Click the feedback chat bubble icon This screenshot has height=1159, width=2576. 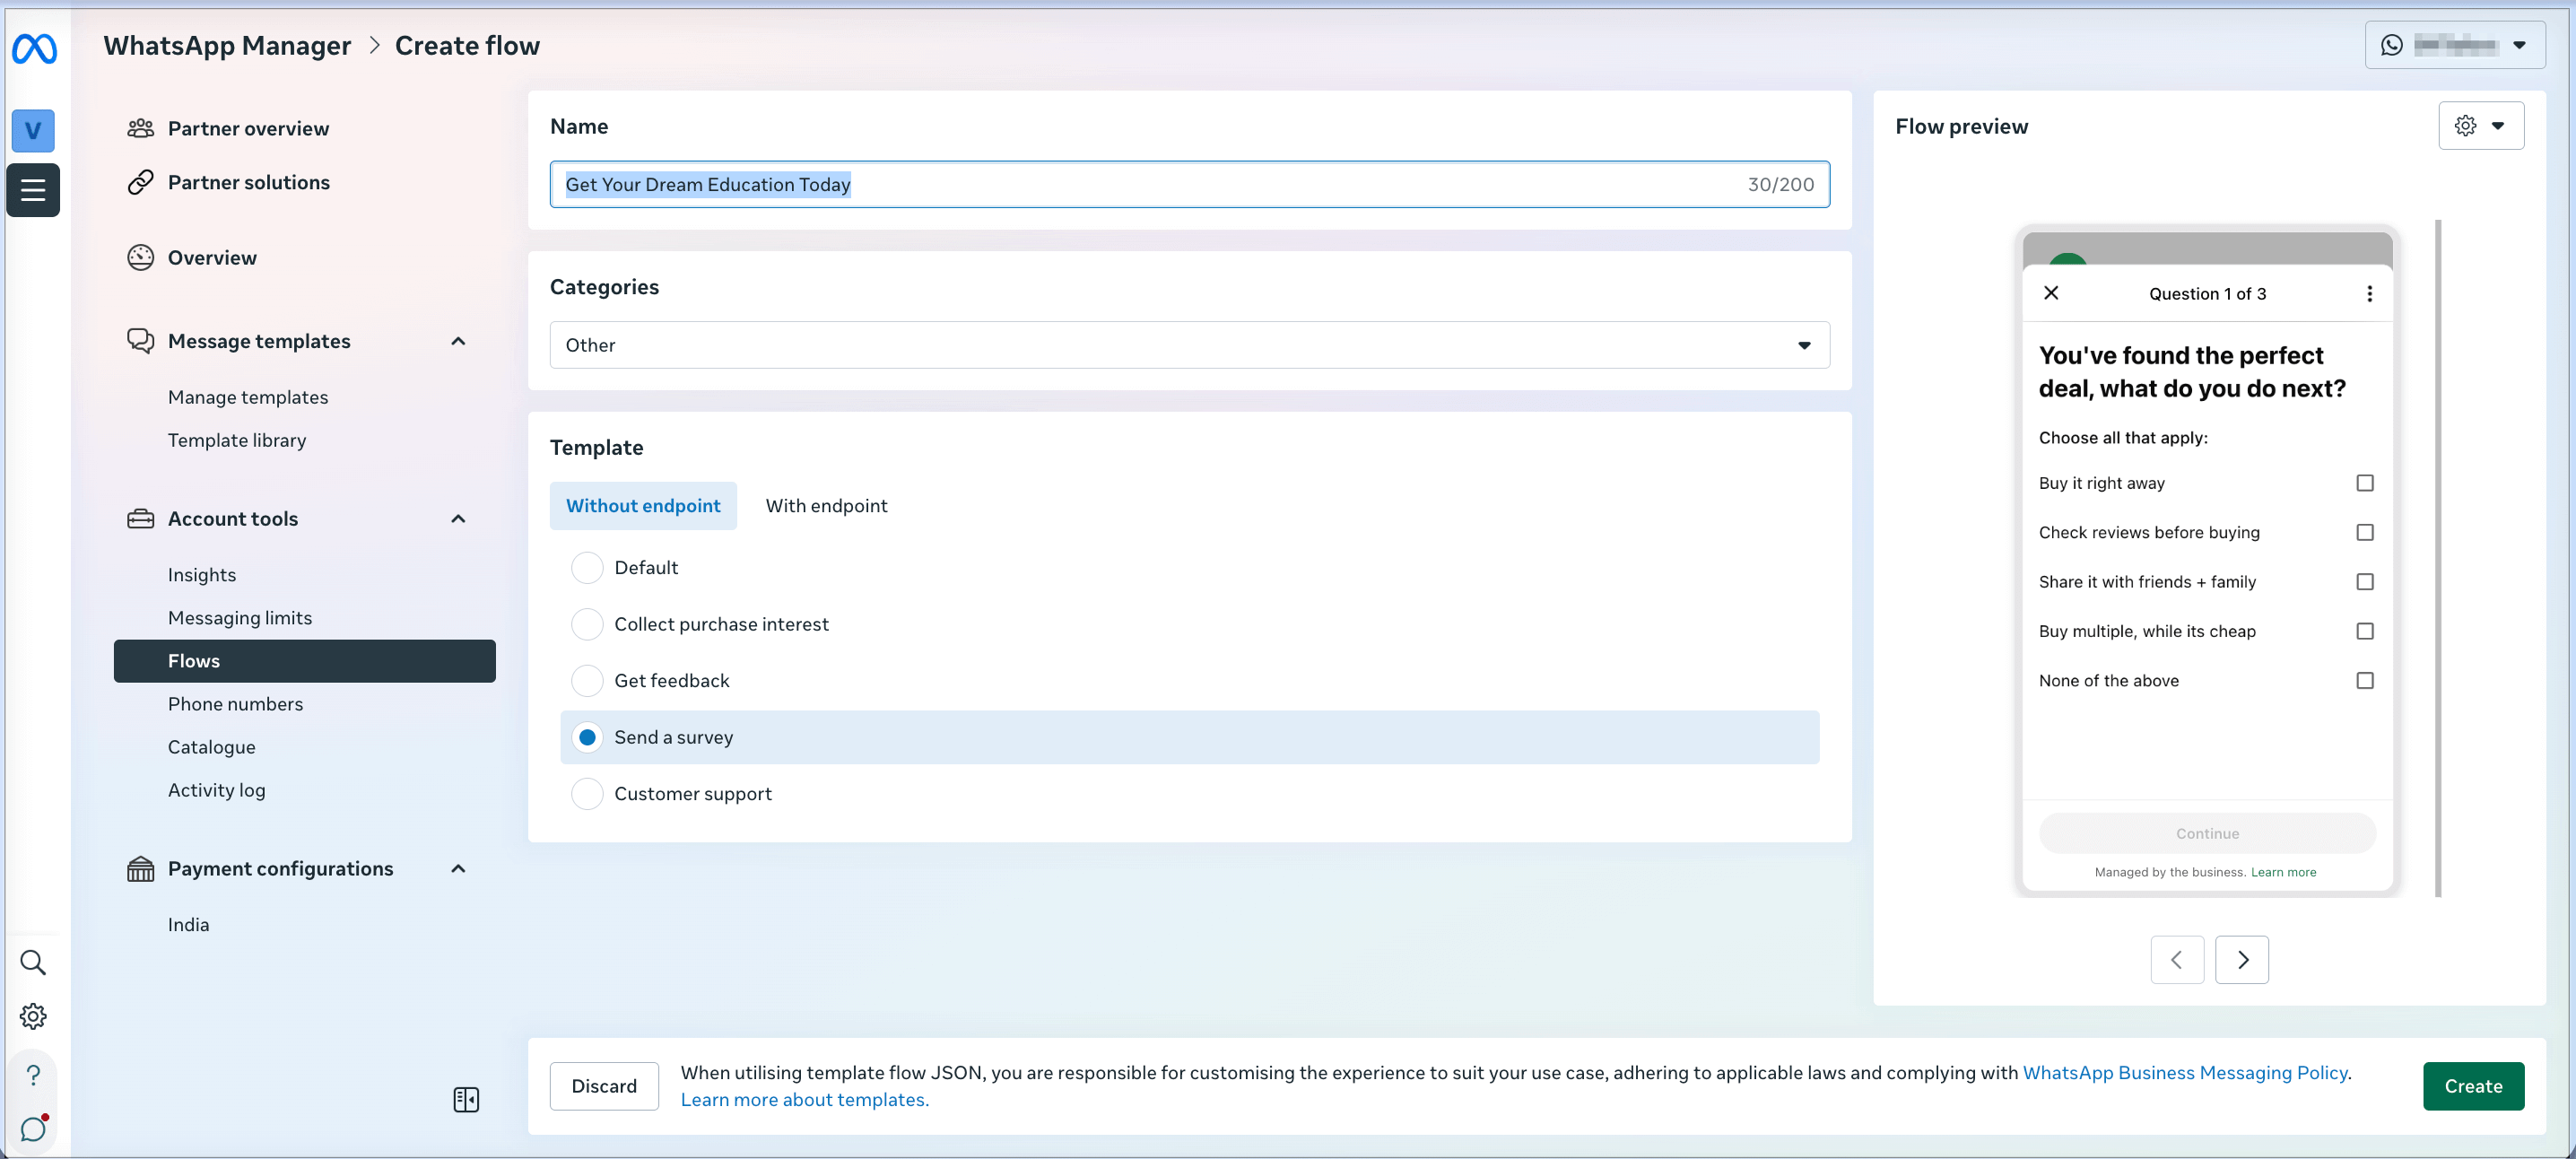point(33,1129)
